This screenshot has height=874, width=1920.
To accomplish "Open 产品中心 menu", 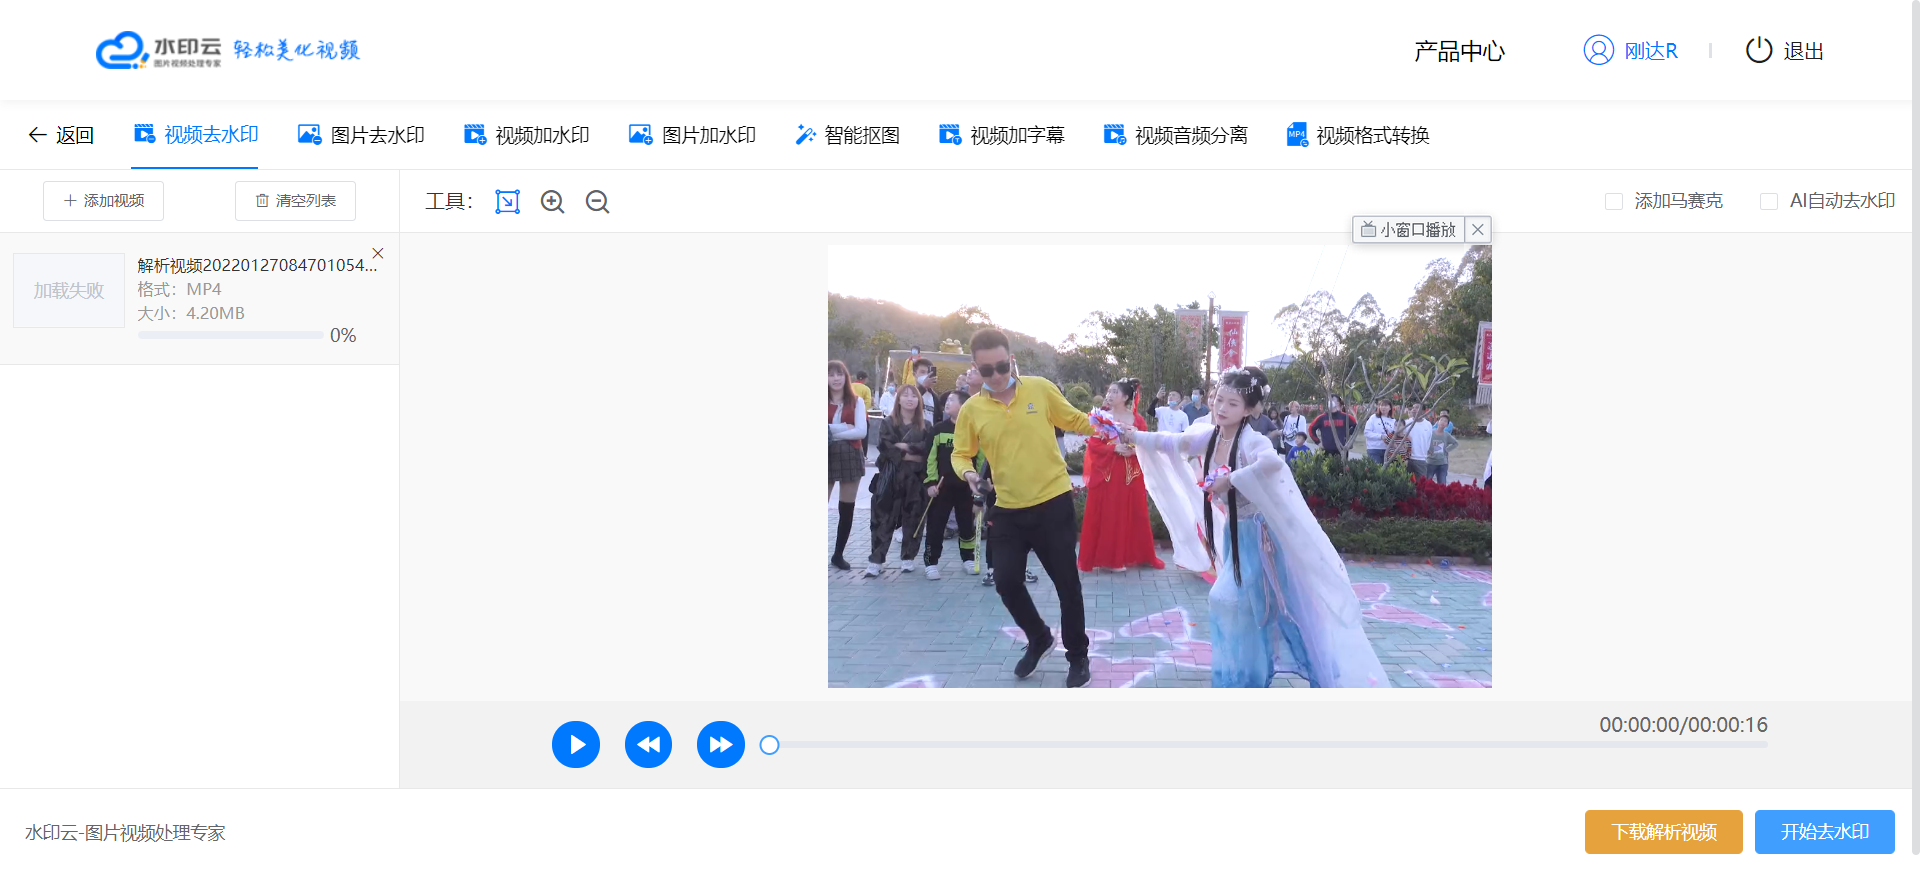I will [1459, 51].
